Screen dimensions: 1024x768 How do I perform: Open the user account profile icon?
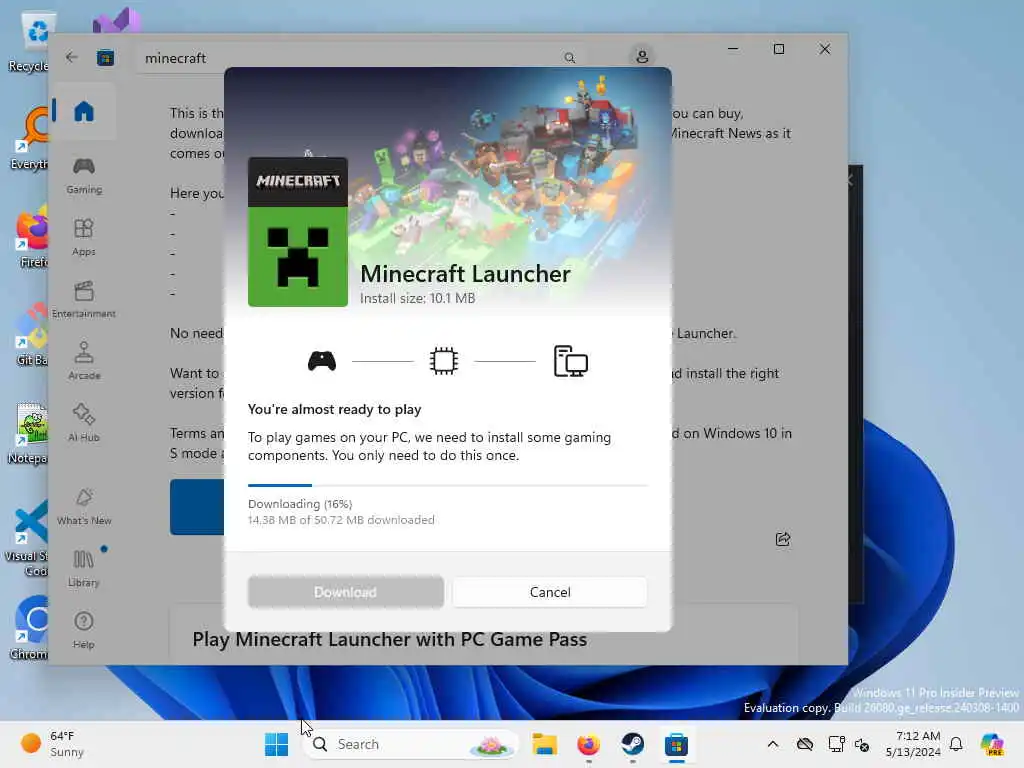642,57
